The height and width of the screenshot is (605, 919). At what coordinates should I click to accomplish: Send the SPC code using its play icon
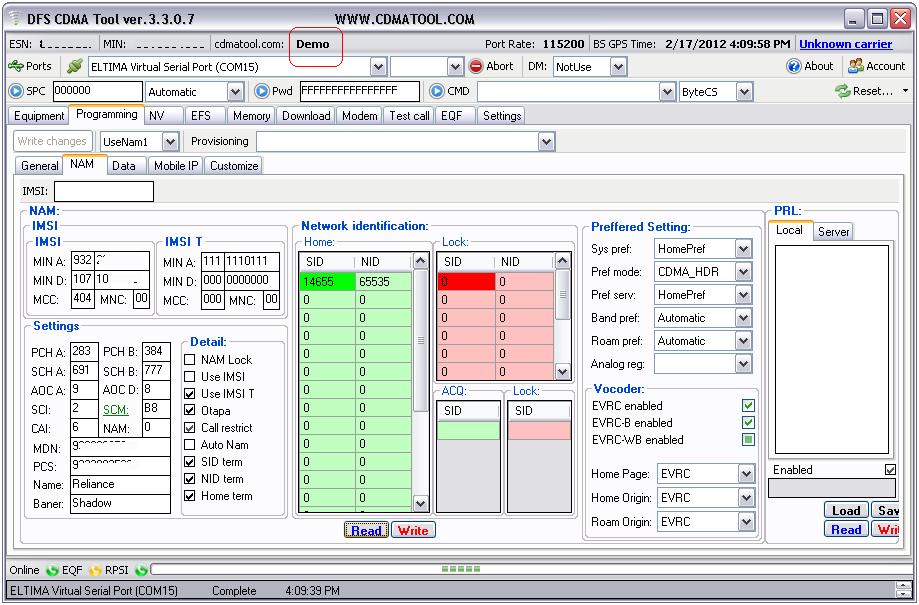coord(16,91)
